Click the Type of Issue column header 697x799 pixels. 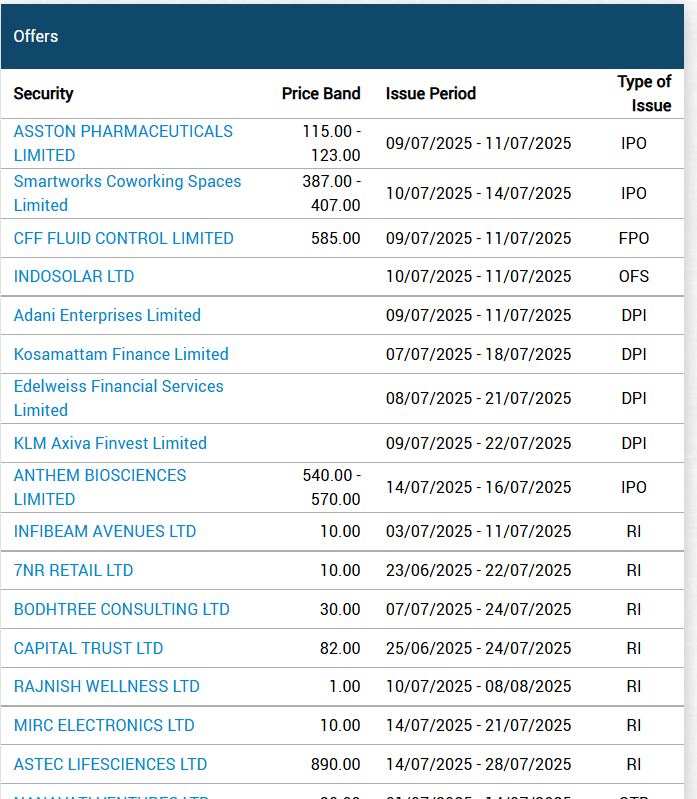tap(644, 94)
